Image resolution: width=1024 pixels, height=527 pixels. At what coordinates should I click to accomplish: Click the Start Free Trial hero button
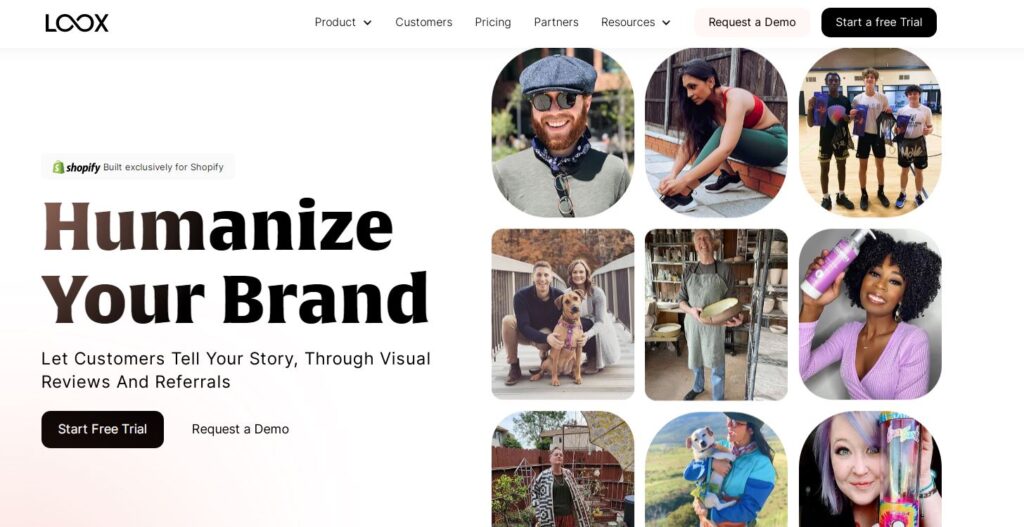coord(103,429)
